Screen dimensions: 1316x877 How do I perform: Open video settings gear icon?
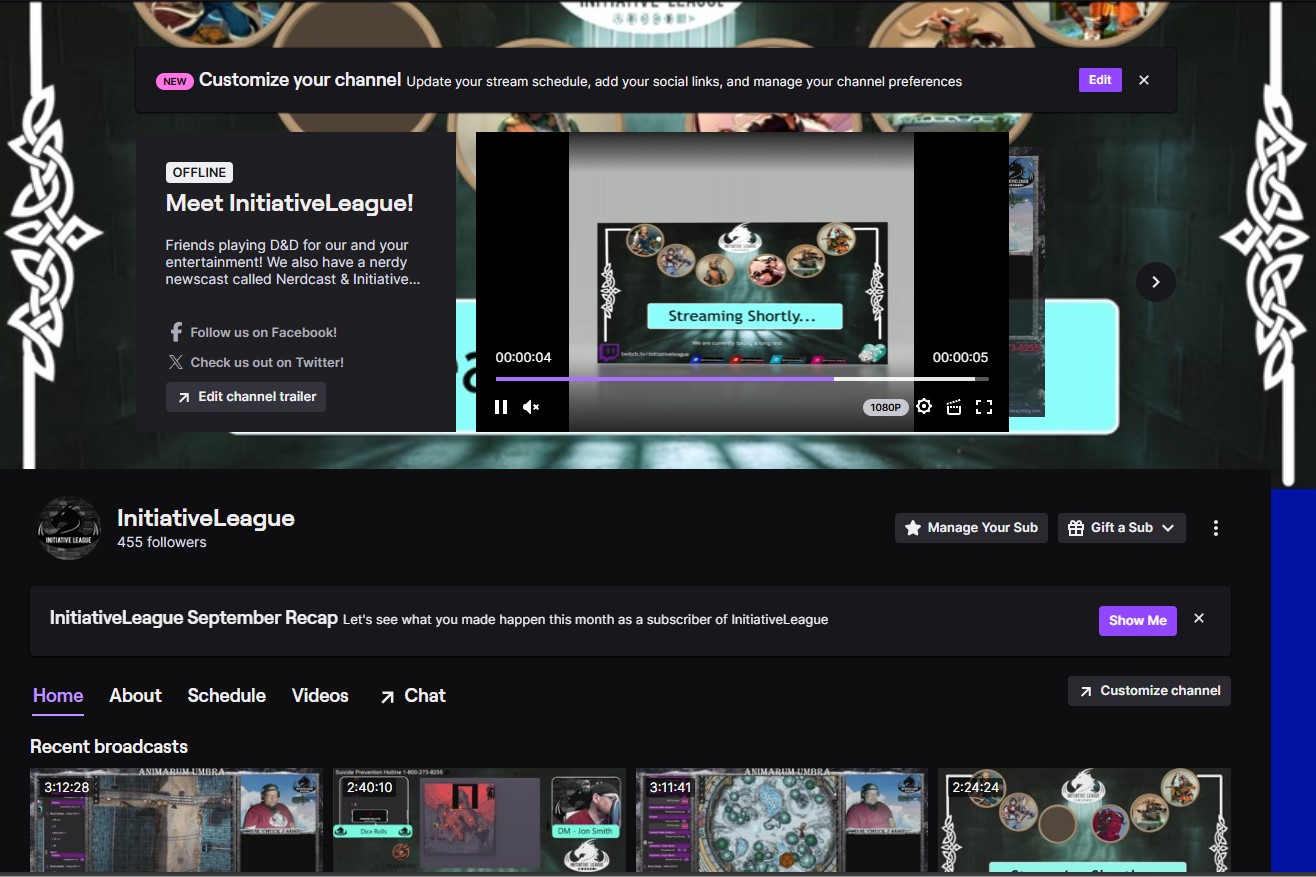pyautogui.click(x=924, y=407)
